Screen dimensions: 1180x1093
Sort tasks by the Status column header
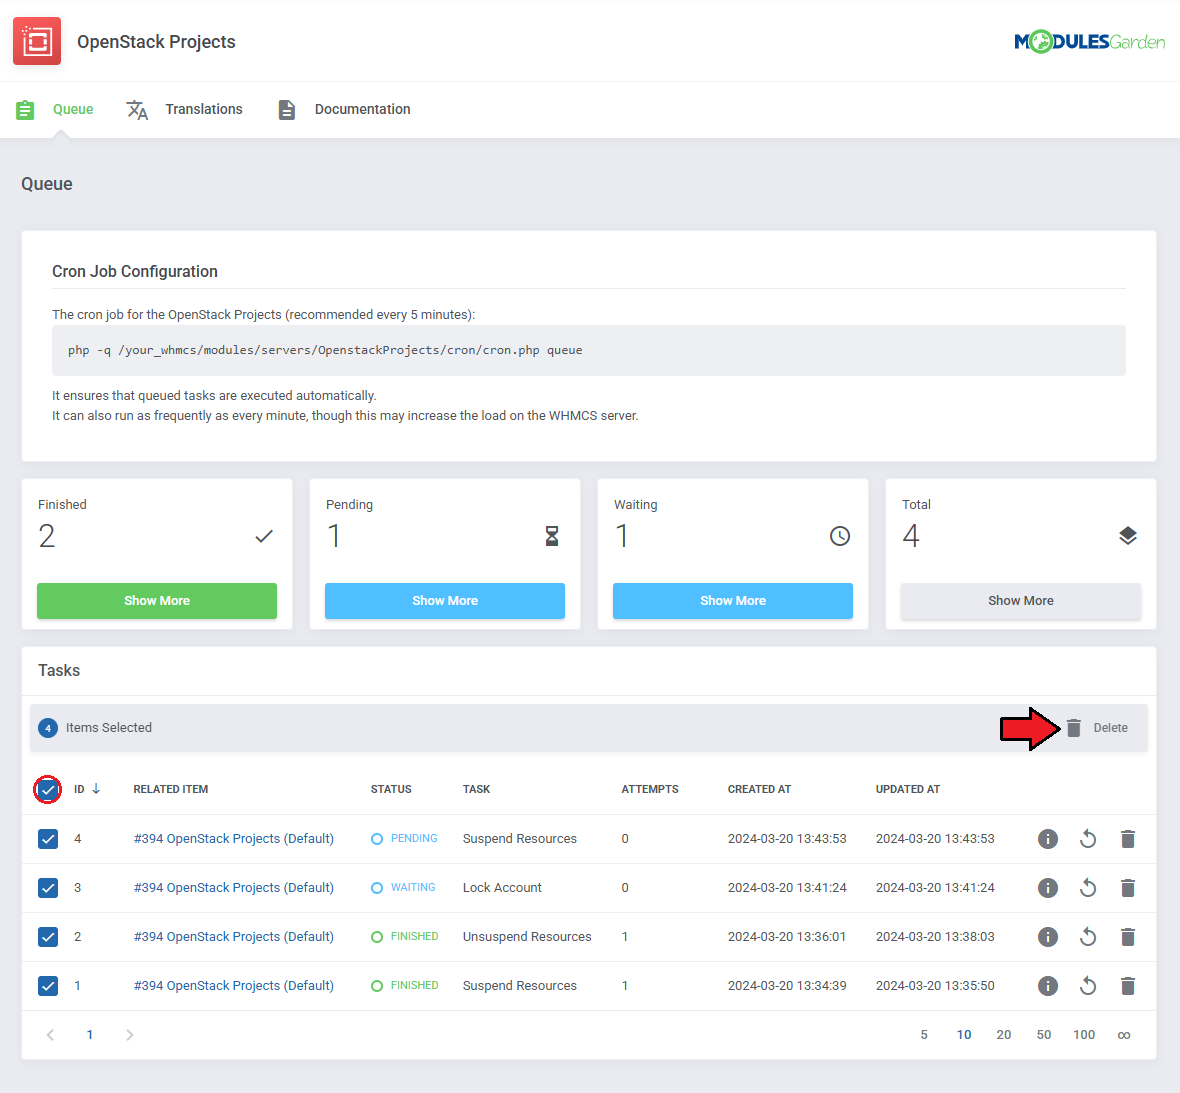pyautogui.click(x=391, y=789)
